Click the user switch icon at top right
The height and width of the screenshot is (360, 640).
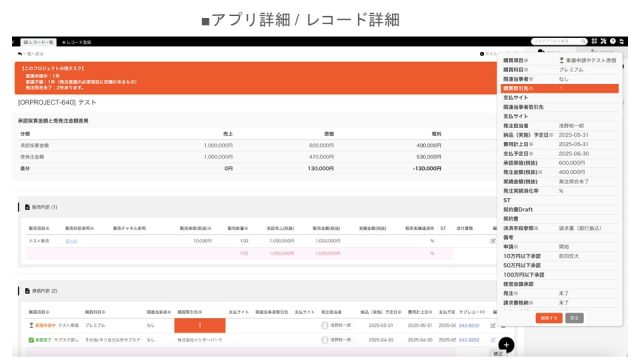[622, 41]
